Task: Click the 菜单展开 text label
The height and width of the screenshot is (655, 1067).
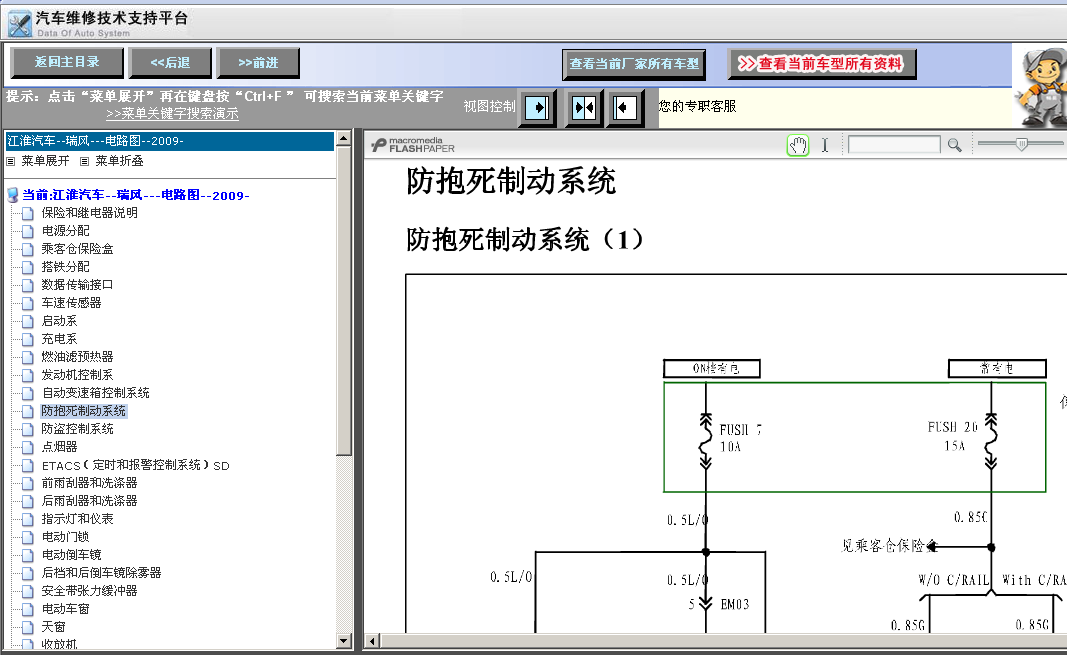Action: [45, 161]
